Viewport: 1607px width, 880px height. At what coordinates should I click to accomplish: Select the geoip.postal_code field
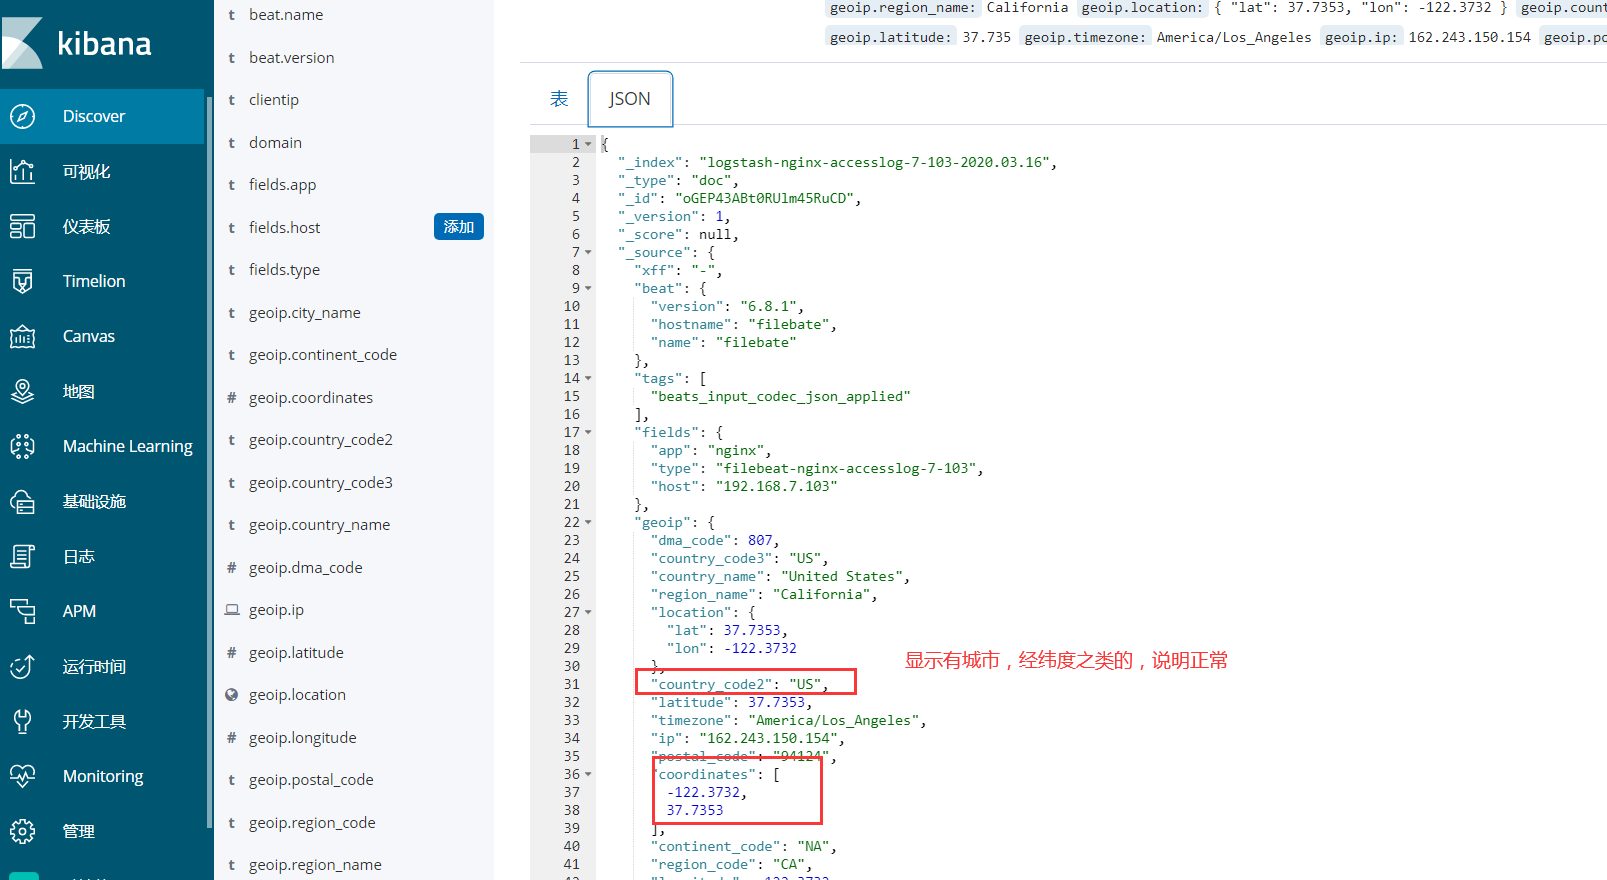pyautogui.click(x=311, y=780)
